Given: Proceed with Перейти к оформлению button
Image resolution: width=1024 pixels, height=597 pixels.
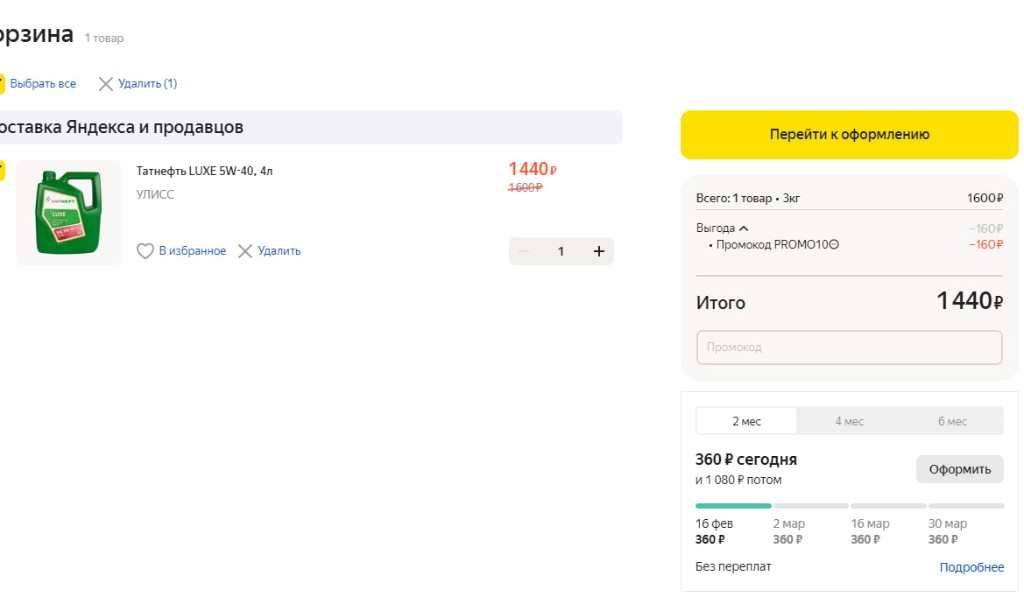Looking at the screenshot, I should (849, 135).
